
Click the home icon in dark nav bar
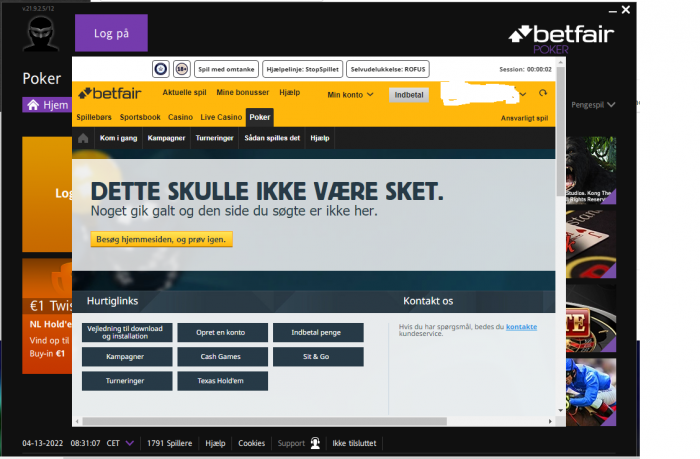point(83,138)
